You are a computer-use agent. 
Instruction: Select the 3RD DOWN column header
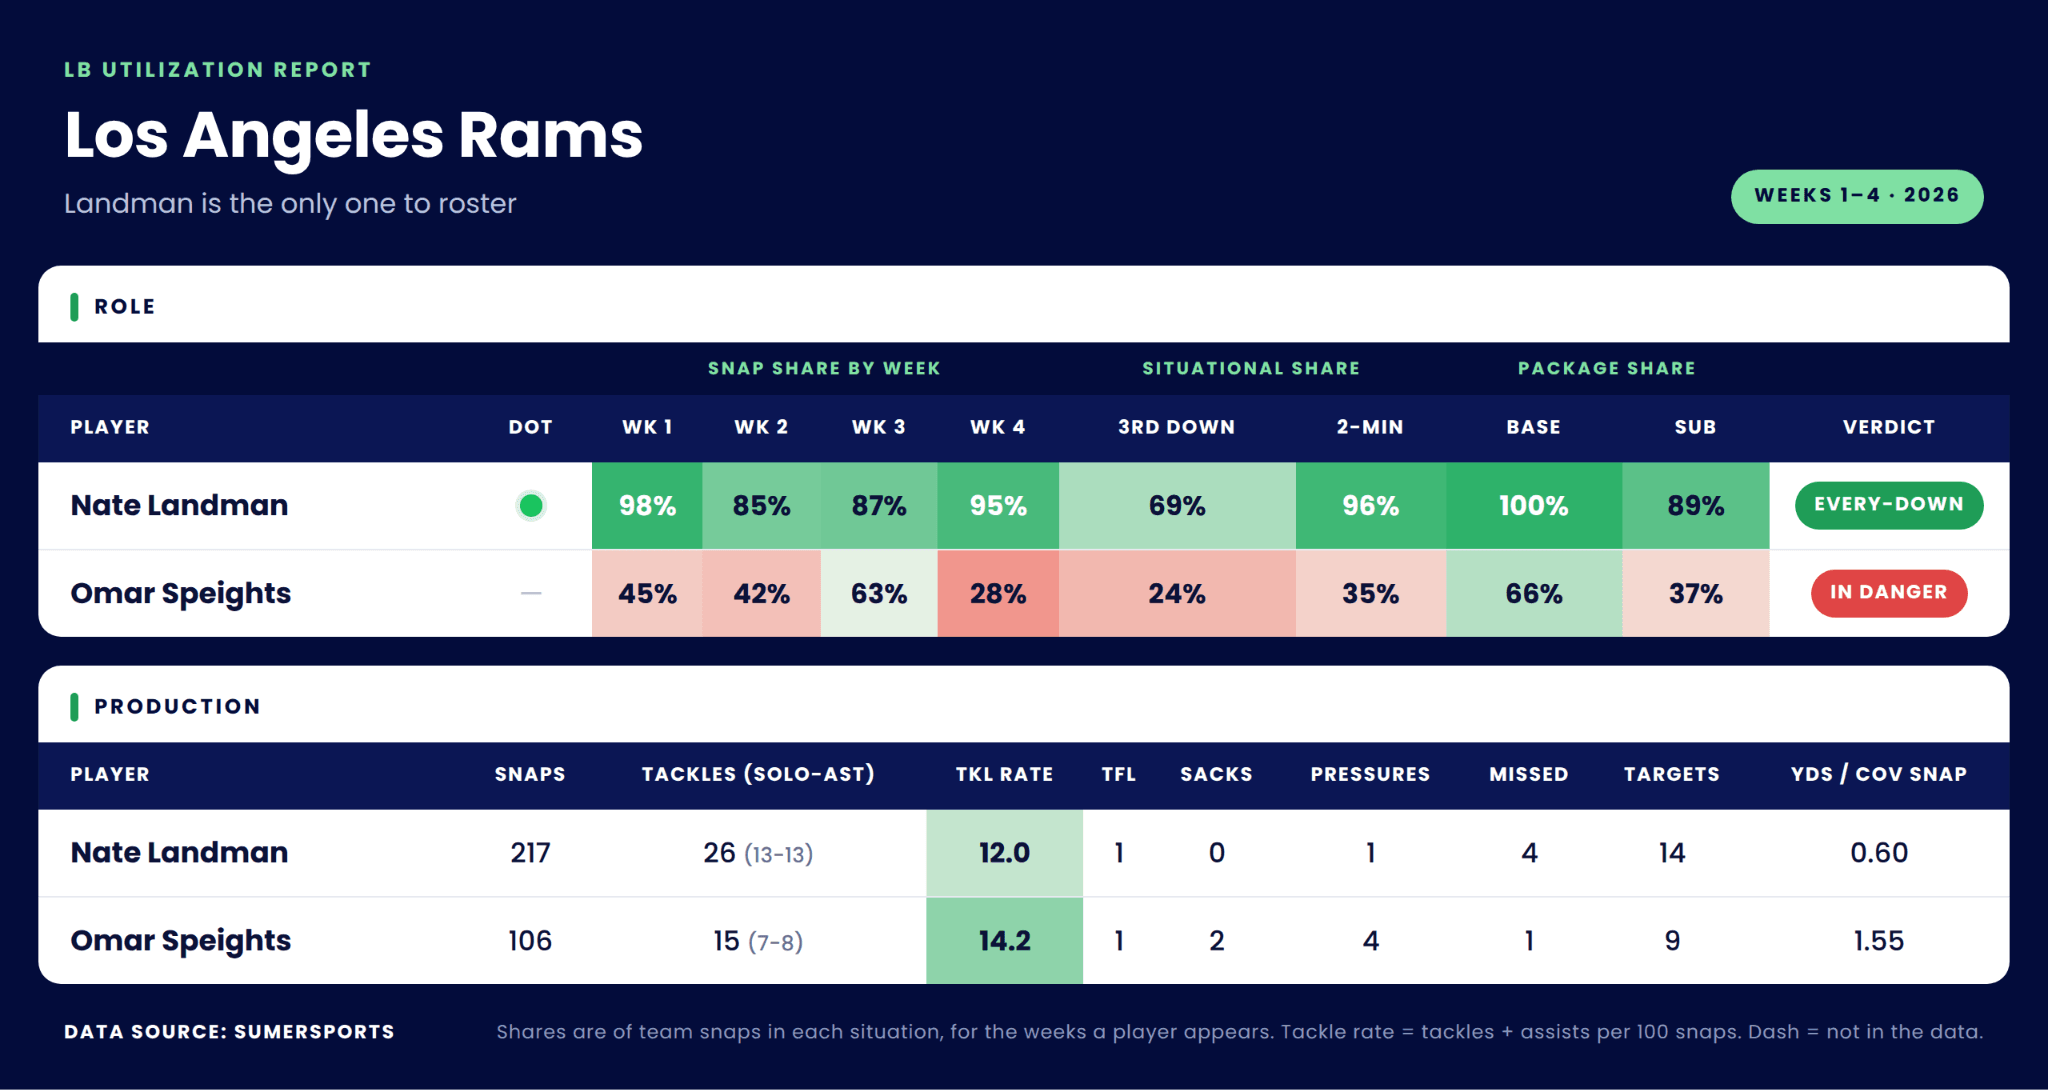[1177, 427]
